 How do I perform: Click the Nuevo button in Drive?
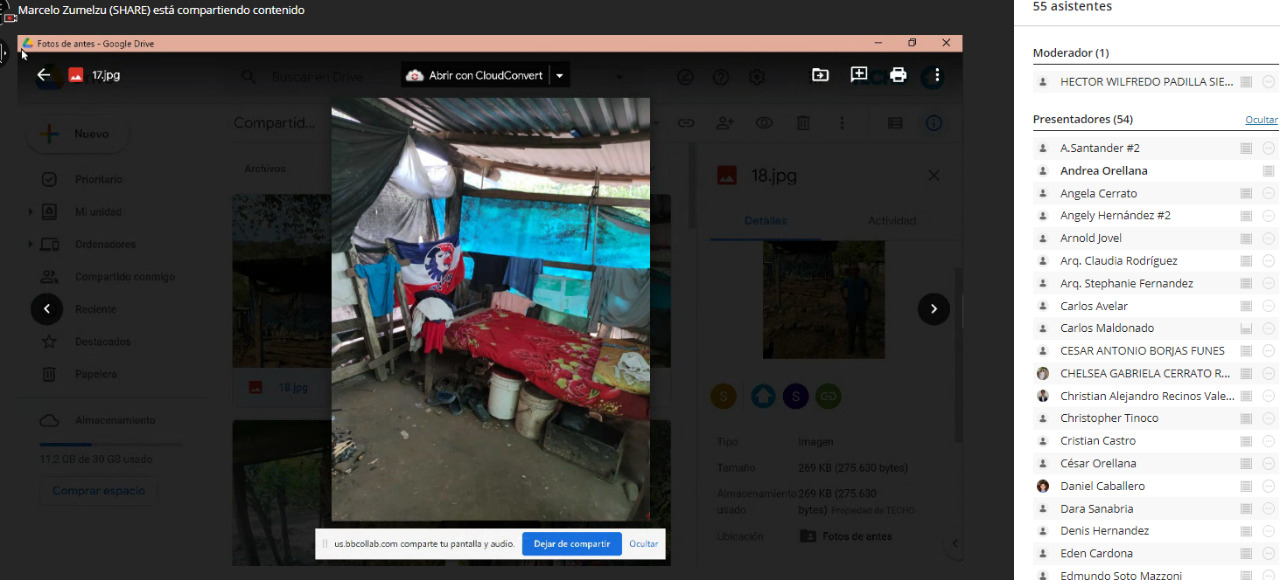pyautogui.click(x=76, y=134)
